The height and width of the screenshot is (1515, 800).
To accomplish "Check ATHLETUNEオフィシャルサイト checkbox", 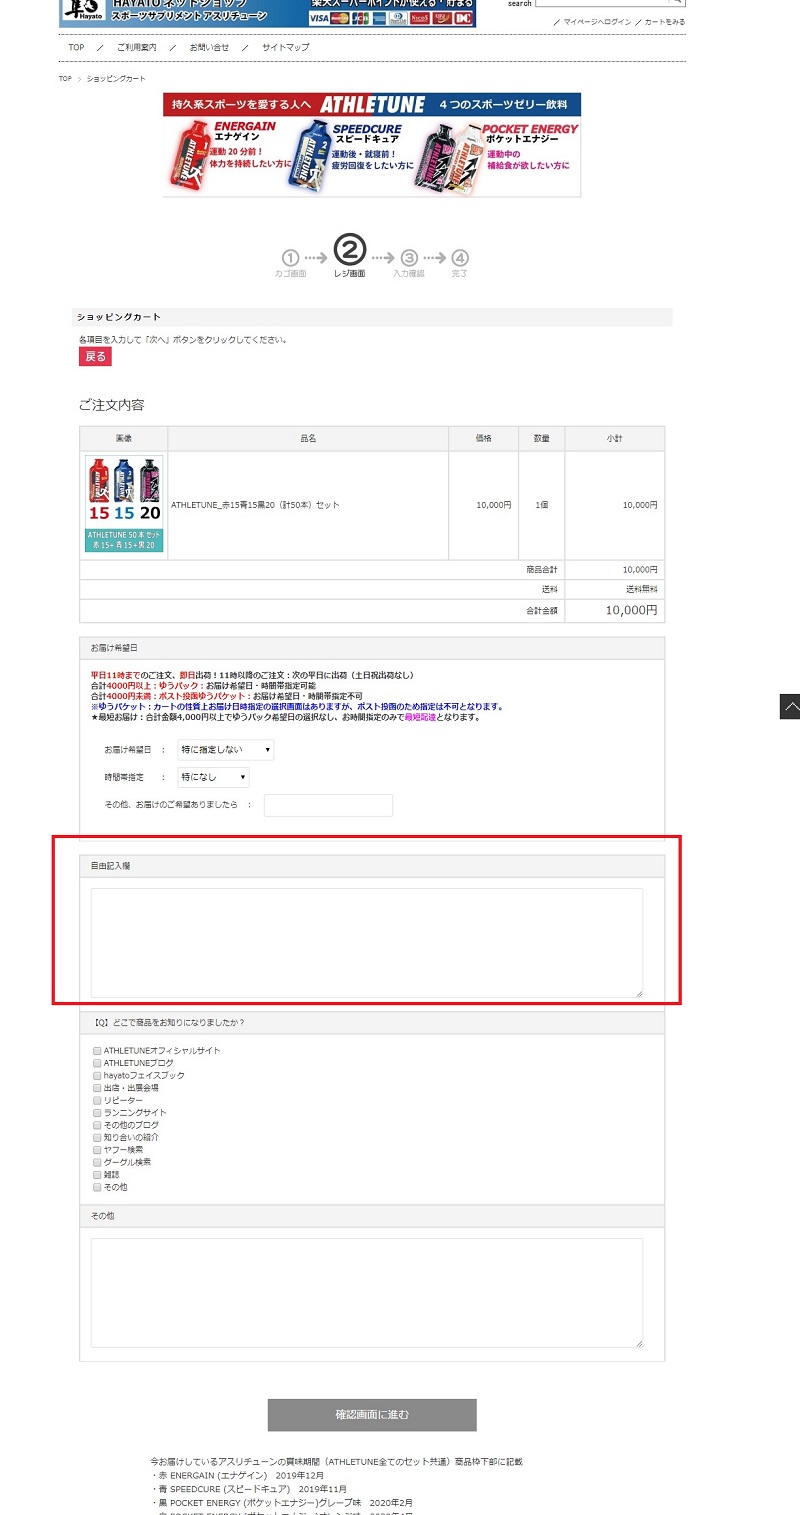I will coord(97,1051).
